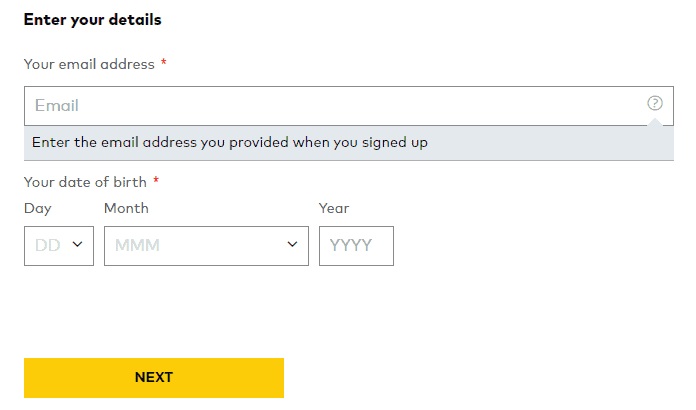The height and width of the screenshot is (410, 696).
Task: Click the email hint tooltip text
Action: point(230,142)
